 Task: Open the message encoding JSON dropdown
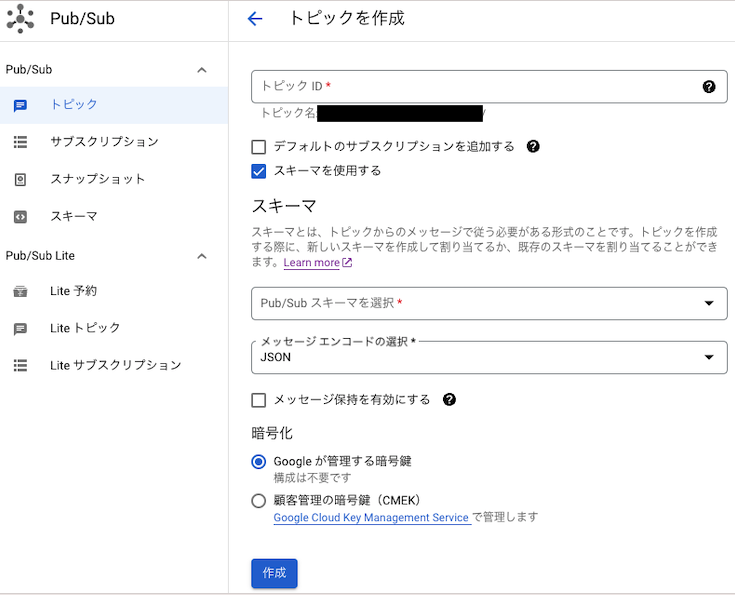tap(488, 357)
